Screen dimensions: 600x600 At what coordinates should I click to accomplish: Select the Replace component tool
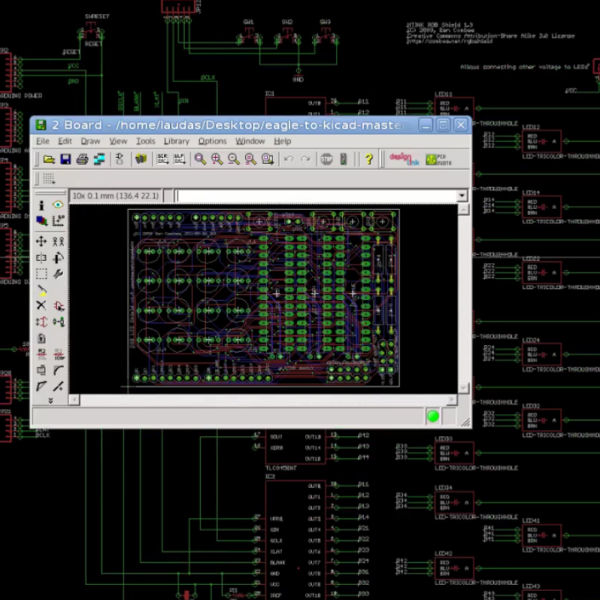click(59, 322)
